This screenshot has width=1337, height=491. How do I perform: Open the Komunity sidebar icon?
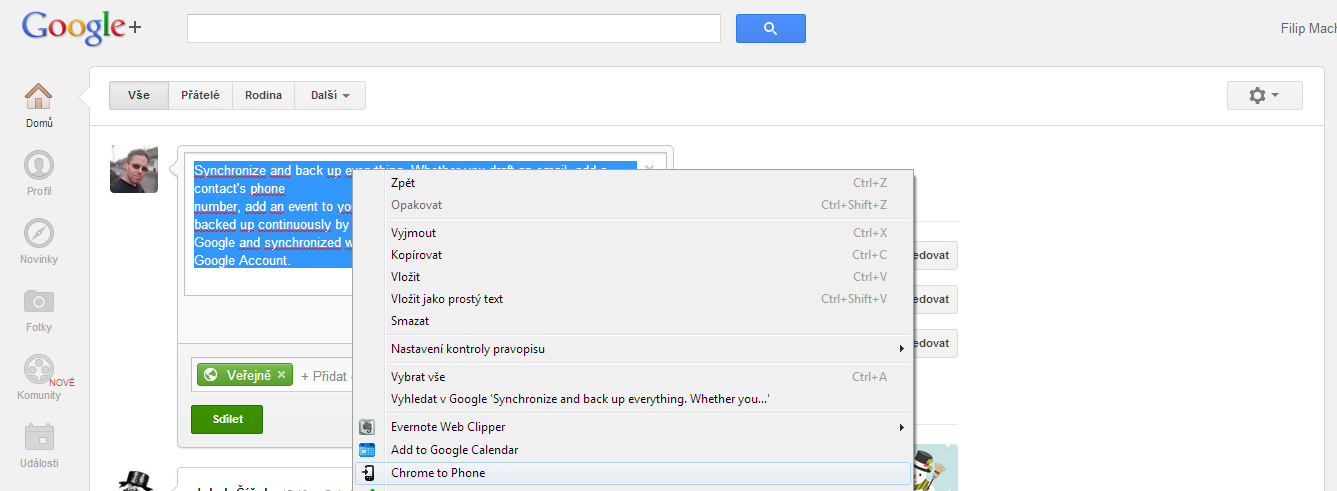click(39, 369)
